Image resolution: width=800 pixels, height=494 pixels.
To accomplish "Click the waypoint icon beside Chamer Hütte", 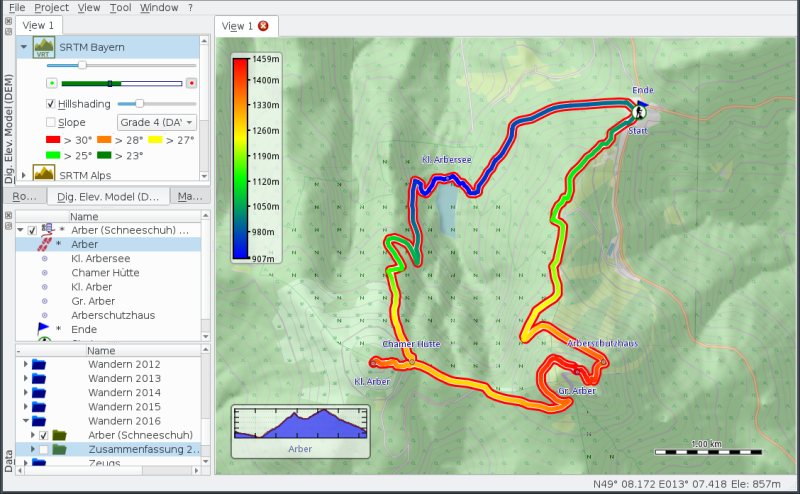I will (x=44, y=273).
